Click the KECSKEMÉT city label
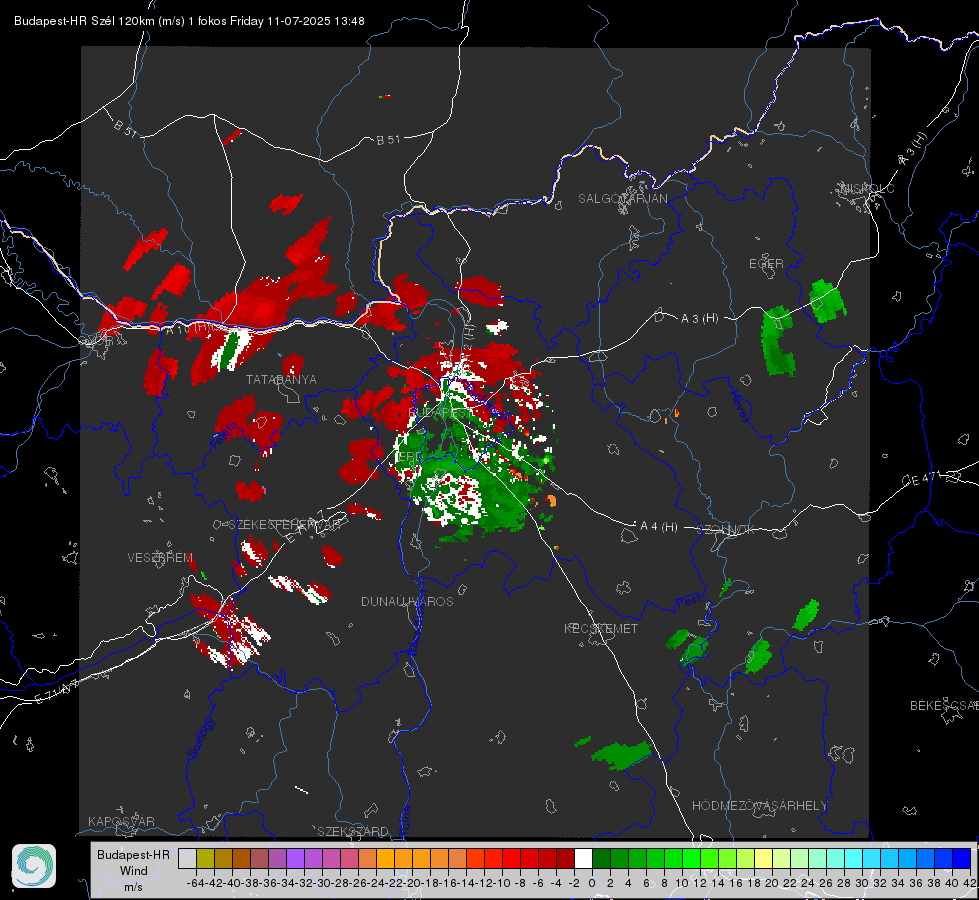This screenshot has width=979, height=900. coord(601,628)
